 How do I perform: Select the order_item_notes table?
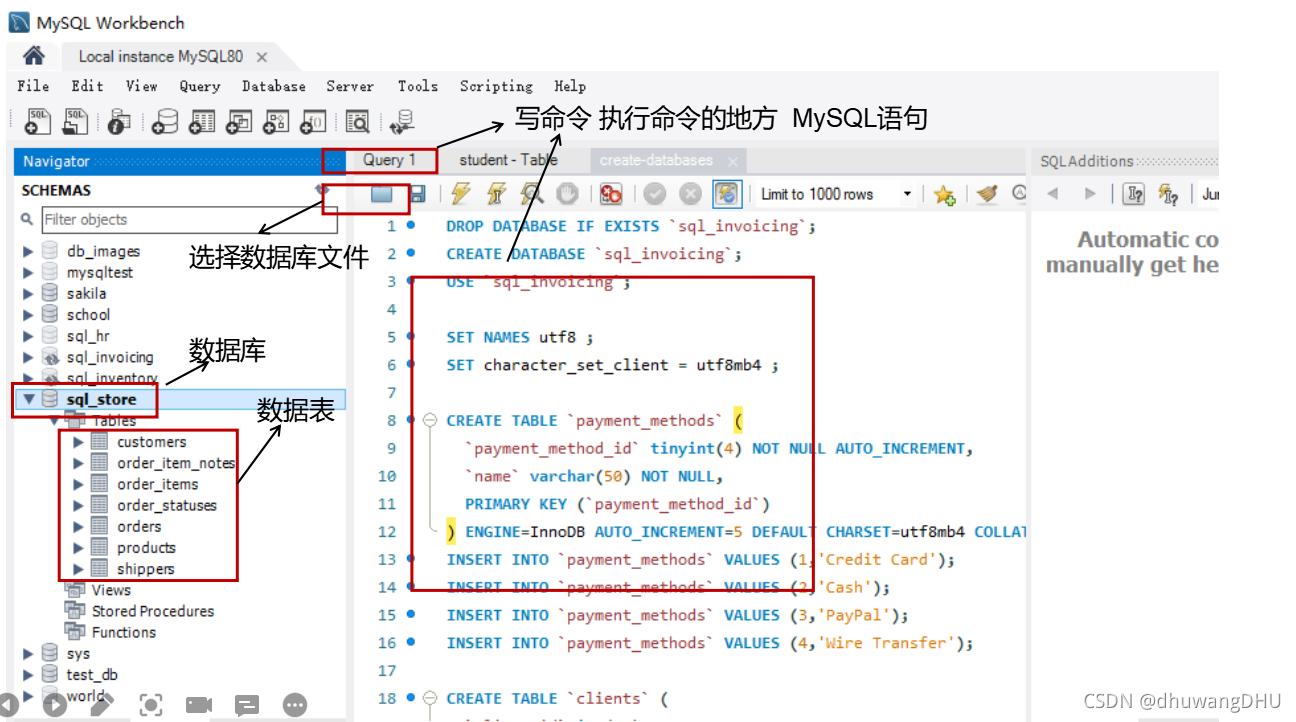tap(176, 463)
